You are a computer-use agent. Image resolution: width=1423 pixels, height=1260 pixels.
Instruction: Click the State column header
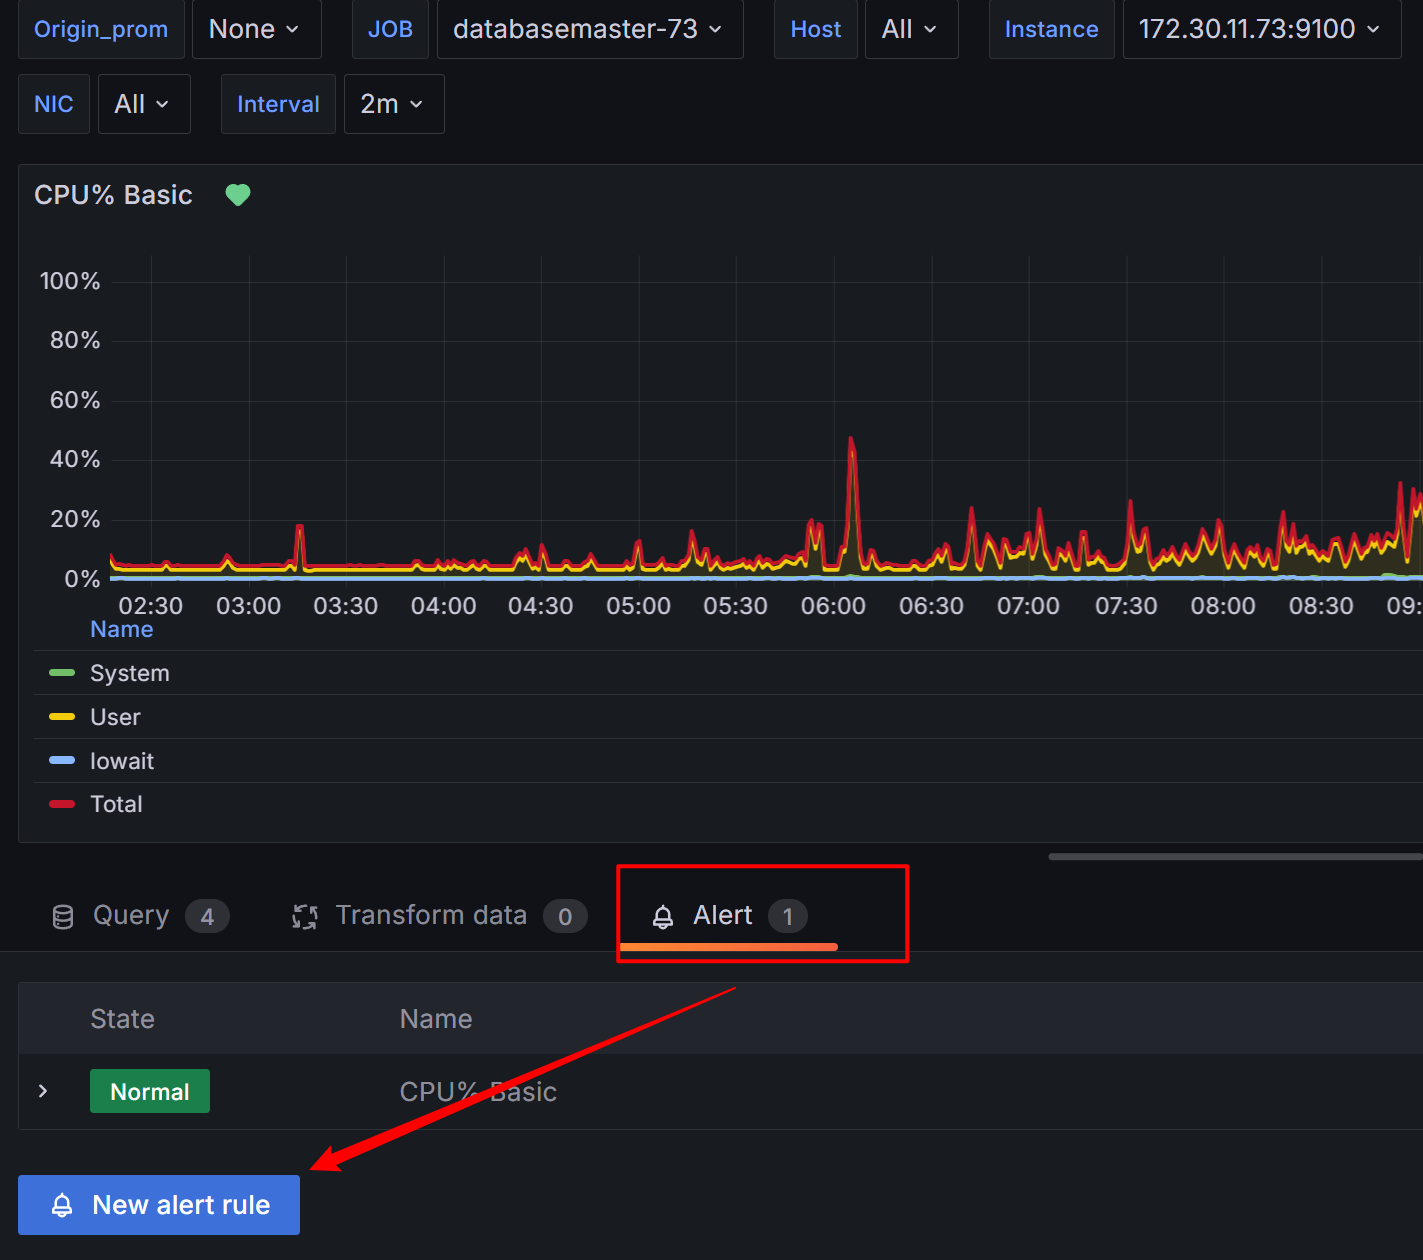122,1019
